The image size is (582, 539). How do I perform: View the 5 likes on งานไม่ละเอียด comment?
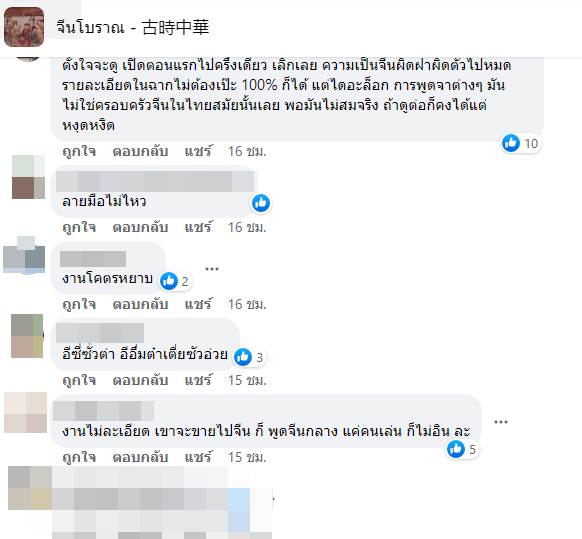coord(462,449)
